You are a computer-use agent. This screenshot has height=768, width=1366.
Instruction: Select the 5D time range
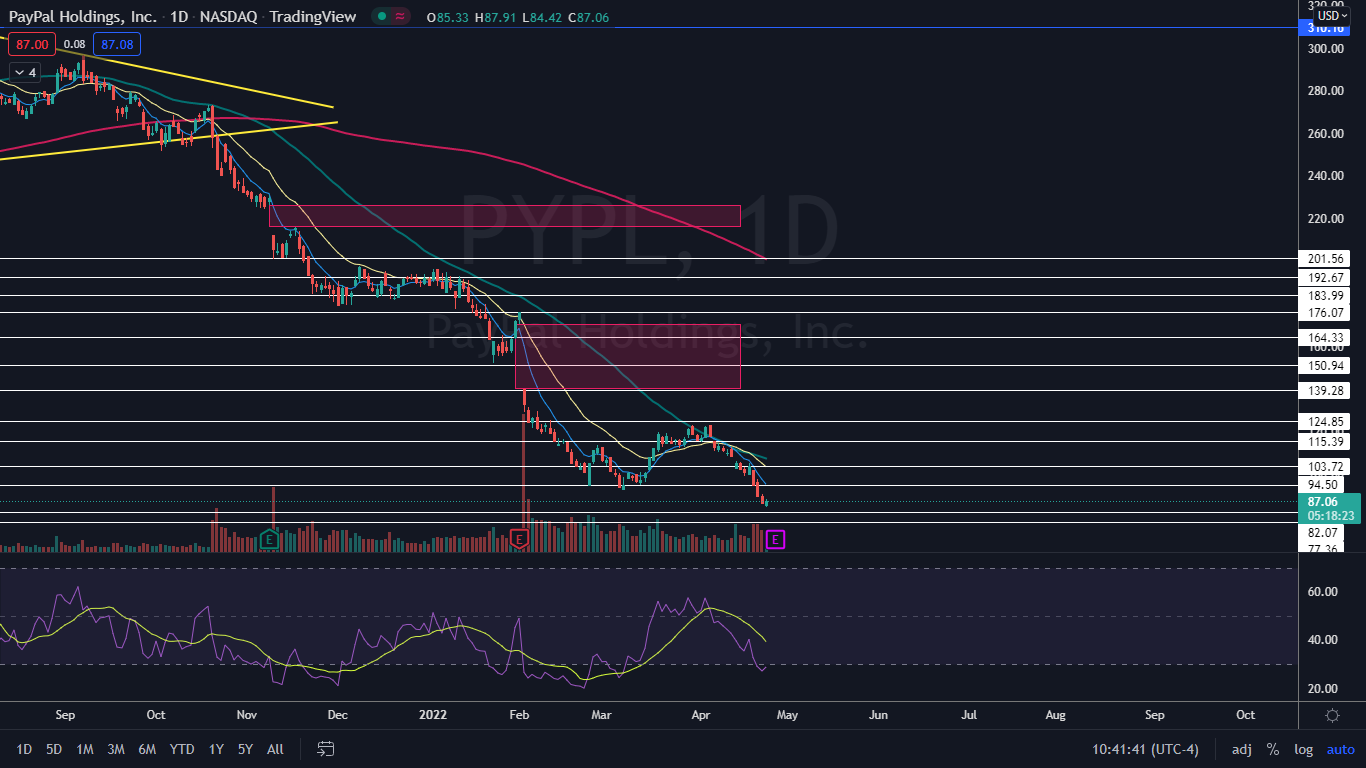(54, 749)
